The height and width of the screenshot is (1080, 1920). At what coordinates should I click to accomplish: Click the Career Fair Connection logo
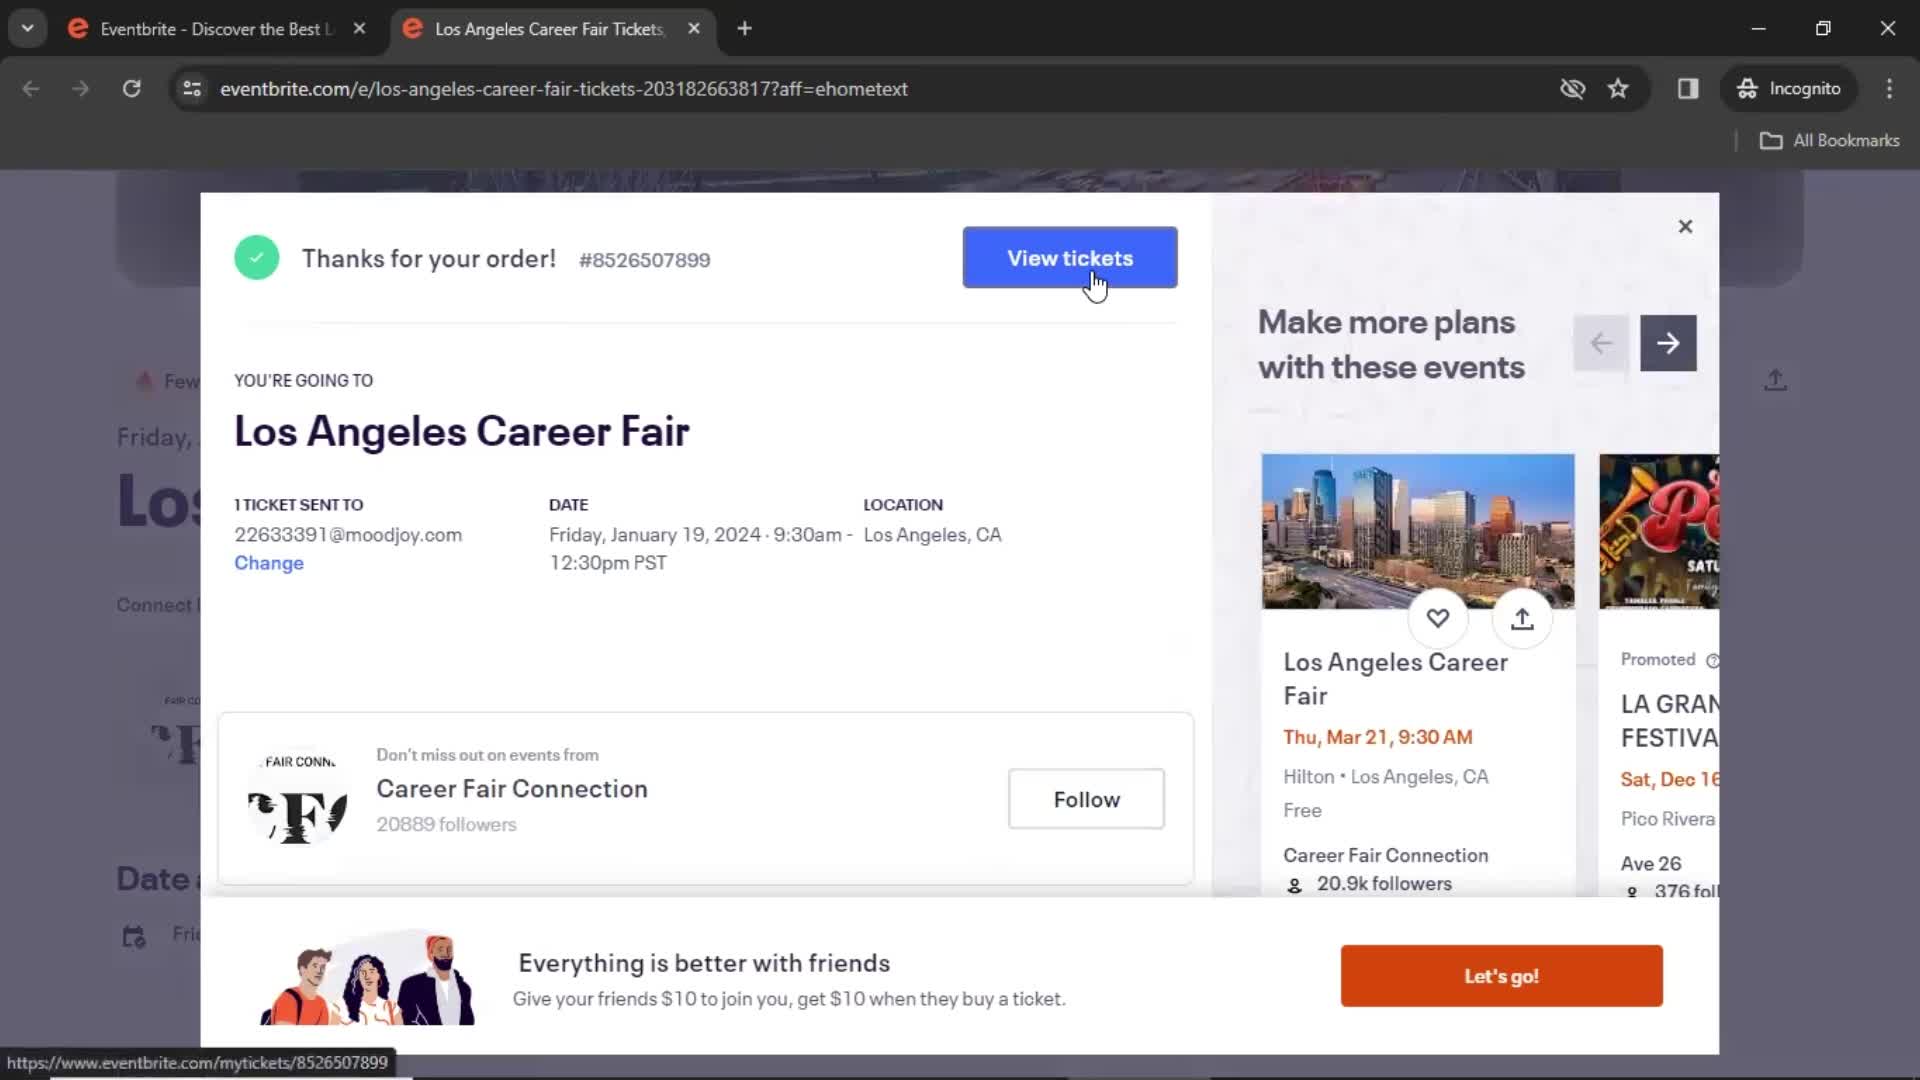tap(297, 797)
